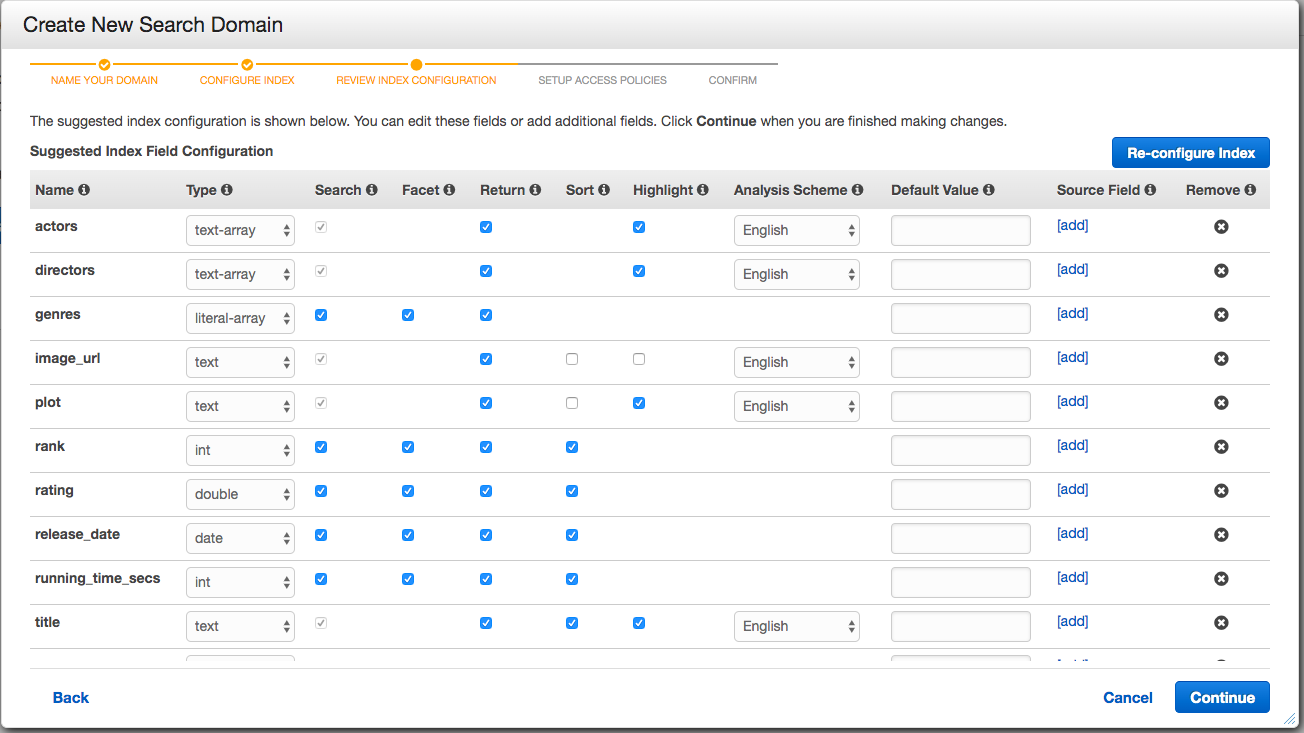Show info for Analysis Scheme column
Screen dimensions: 1304x733
point(857,190)
